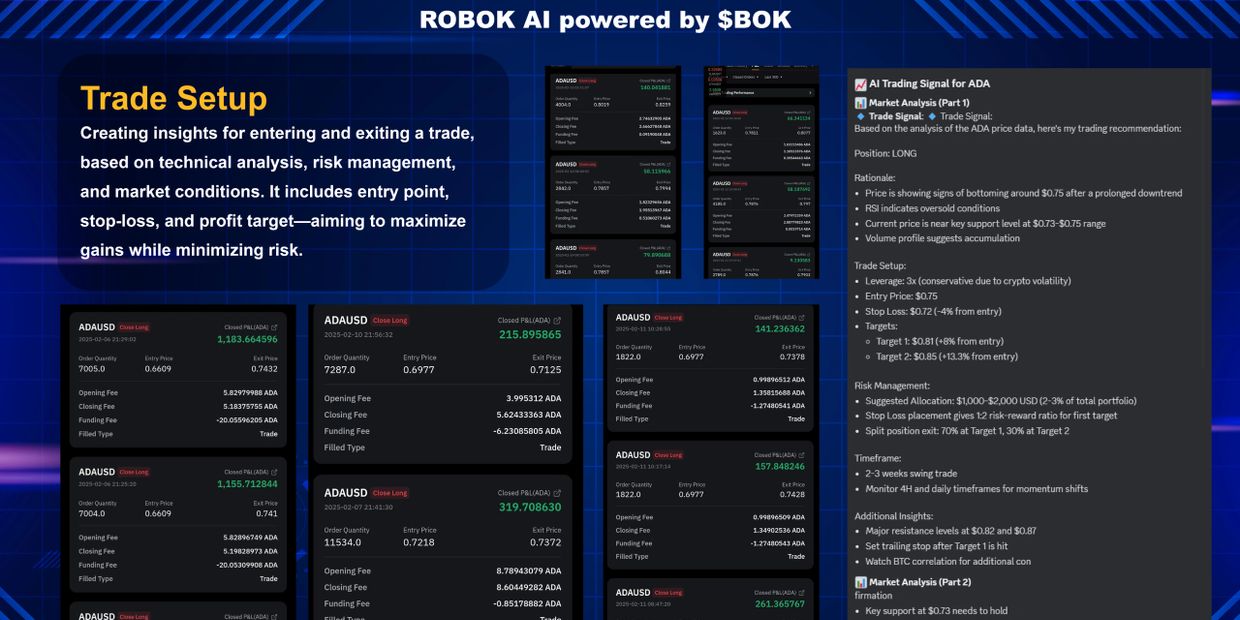Select exit price 0.7372
Screen dimensions: 1240x620
point(546,542)
